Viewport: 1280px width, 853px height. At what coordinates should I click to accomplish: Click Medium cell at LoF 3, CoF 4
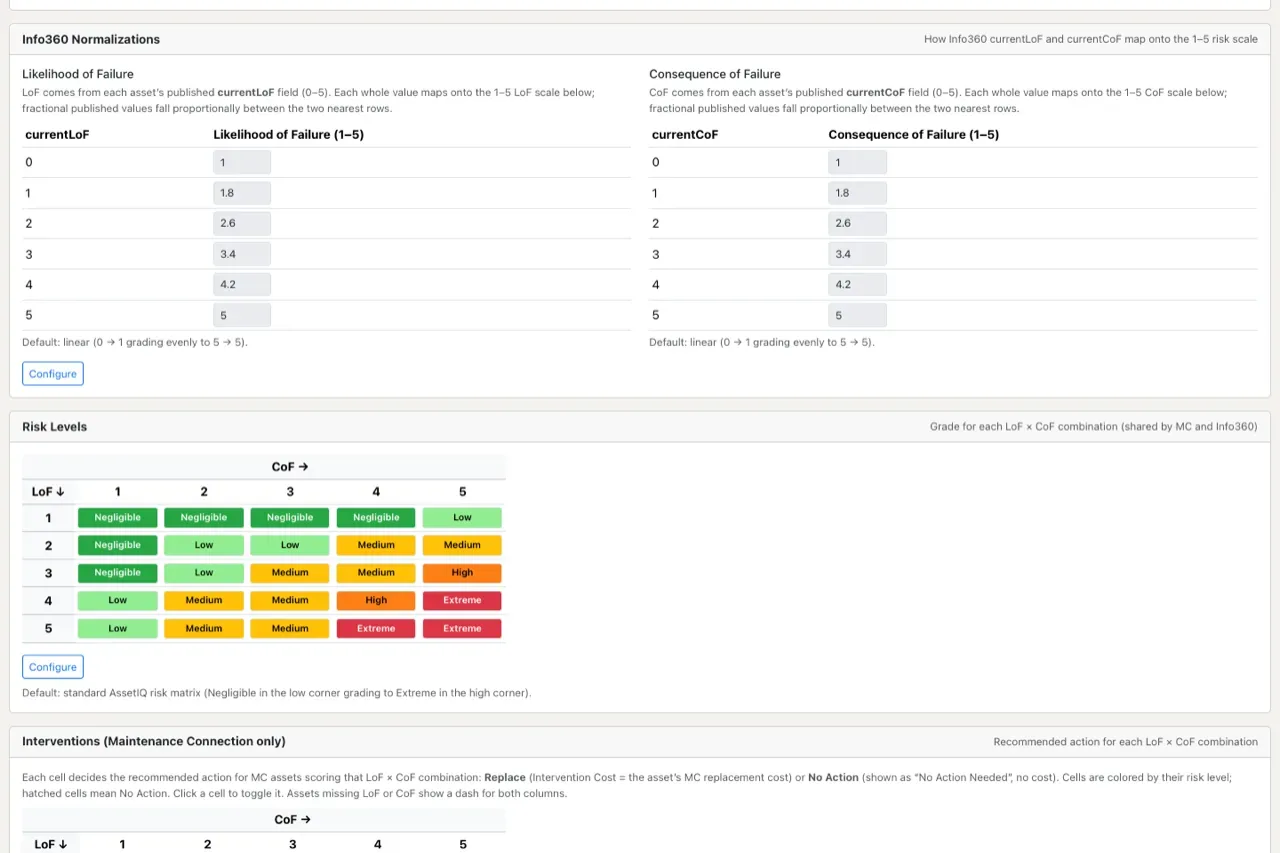[x=376, y=573]
